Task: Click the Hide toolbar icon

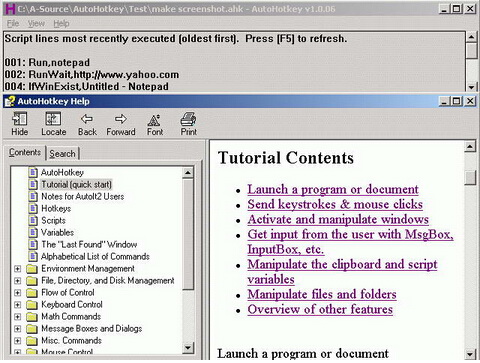Action: 20,119
